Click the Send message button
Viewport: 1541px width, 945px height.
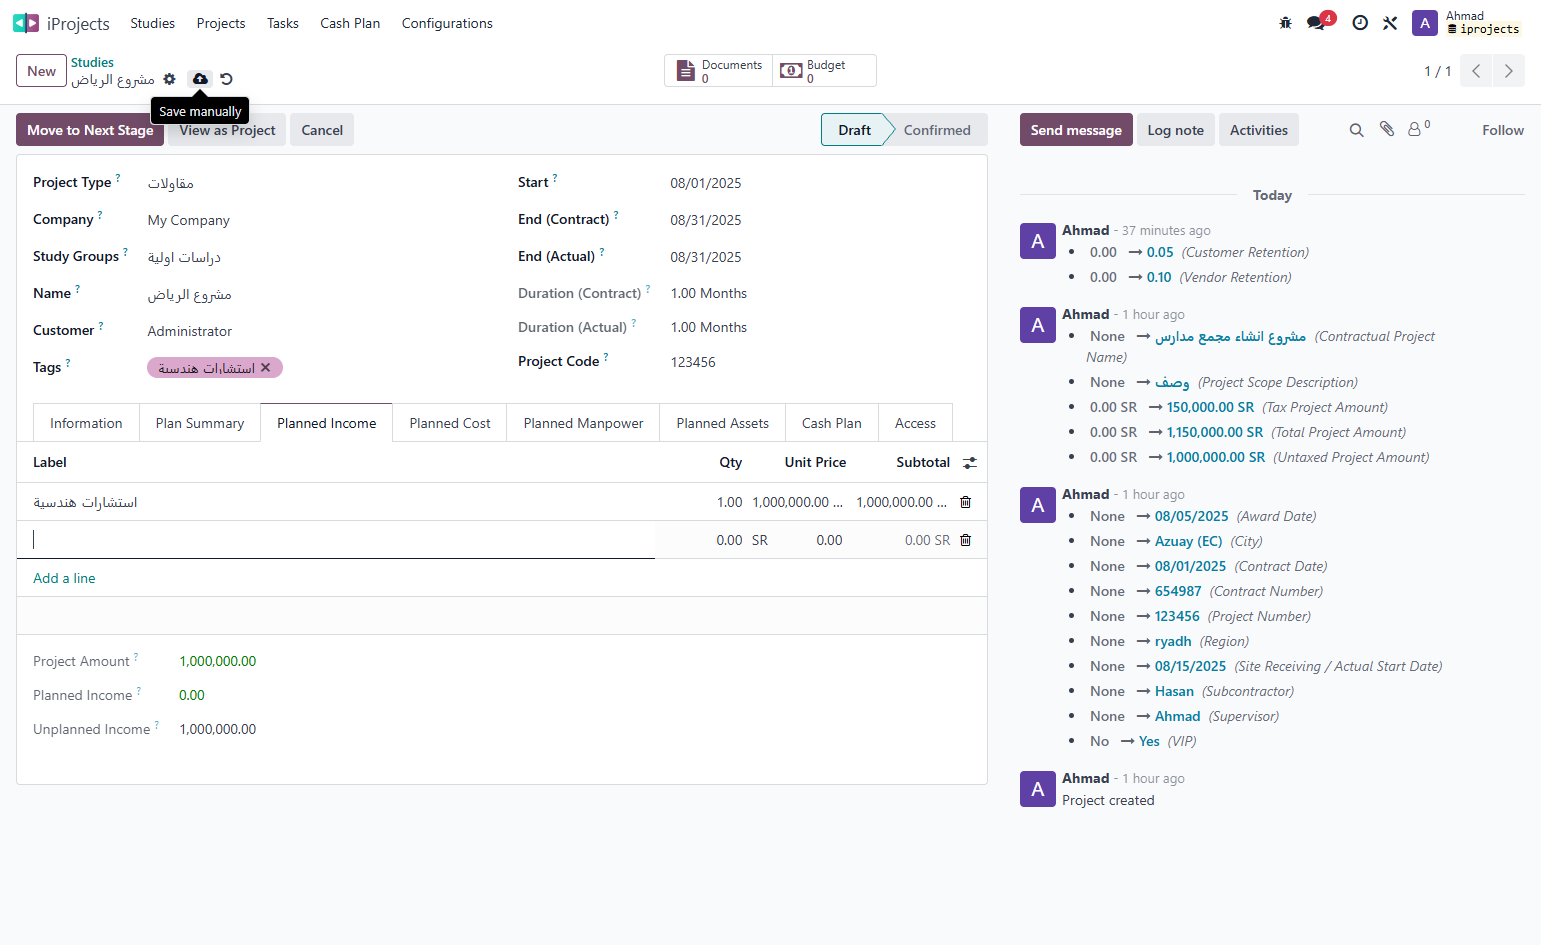pos(1076,130)
